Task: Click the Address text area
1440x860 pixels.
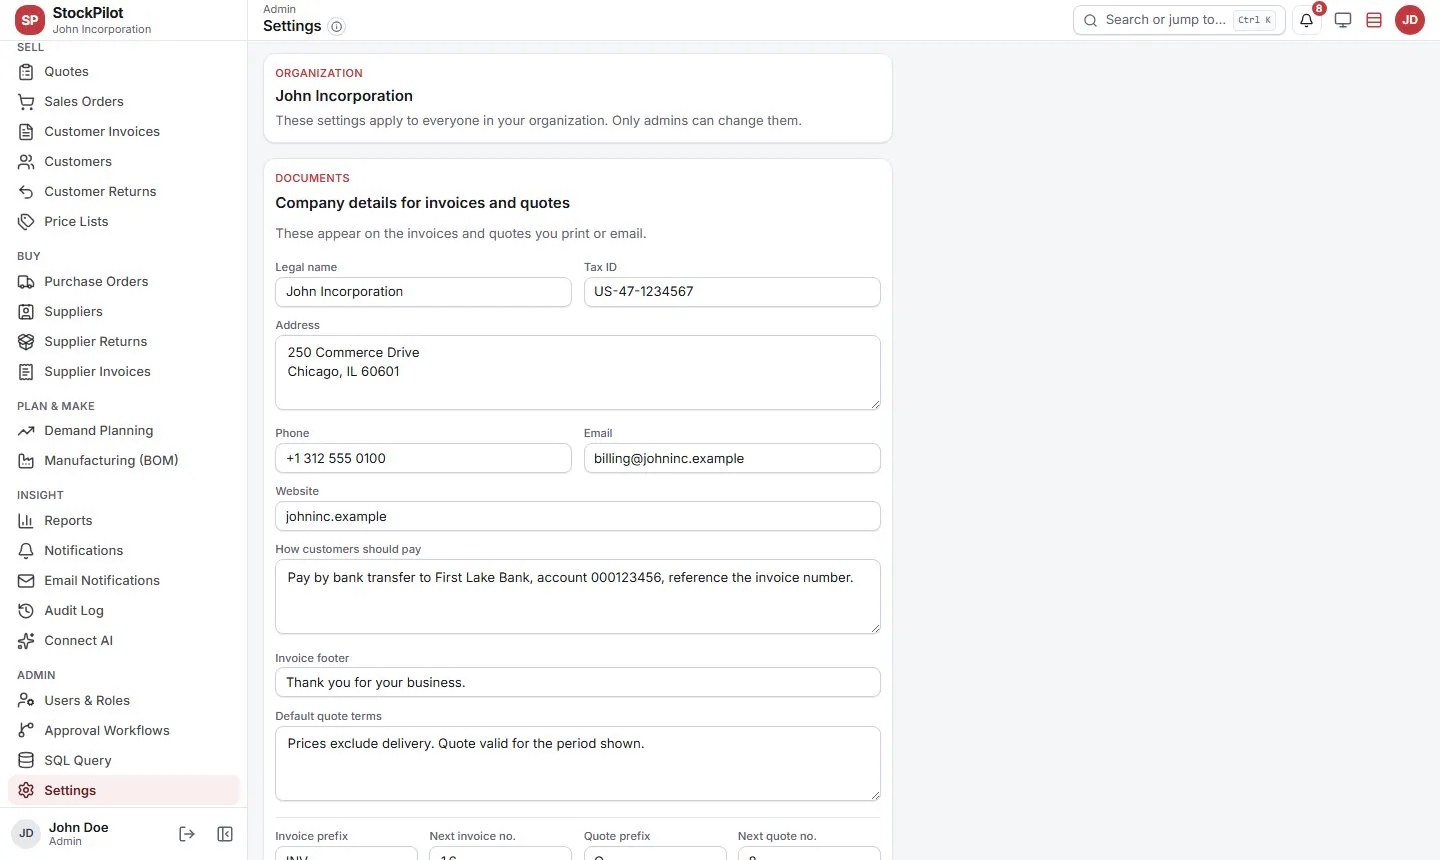Action: click(x=578, y=373)
